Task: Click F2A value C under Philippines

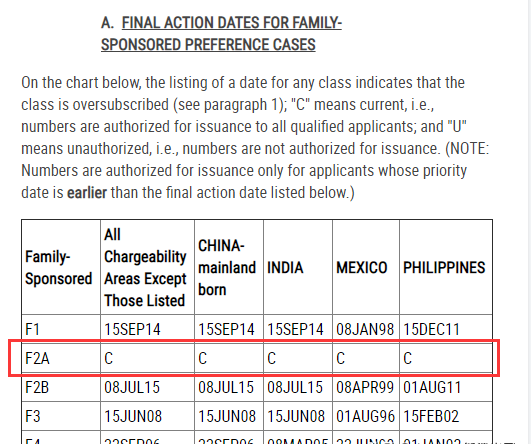Action: coord(407,358)
